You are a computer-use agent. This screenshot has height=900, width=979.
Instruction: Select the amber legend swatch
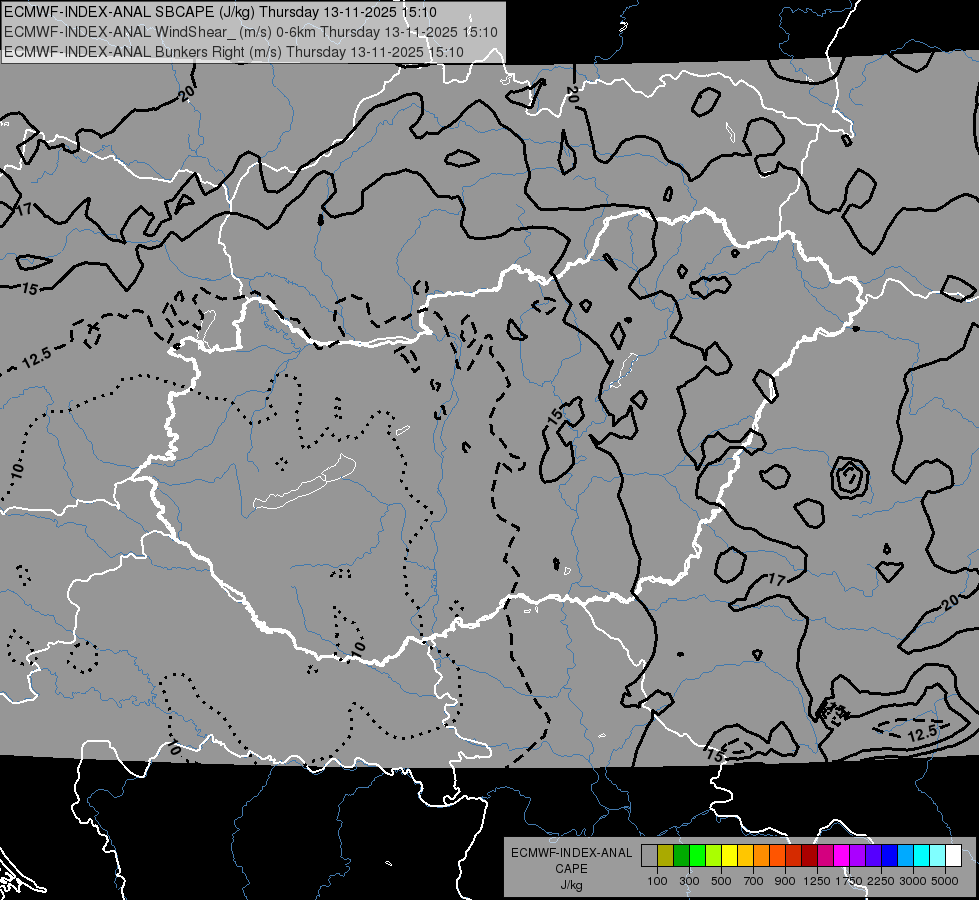coord(745,855)
